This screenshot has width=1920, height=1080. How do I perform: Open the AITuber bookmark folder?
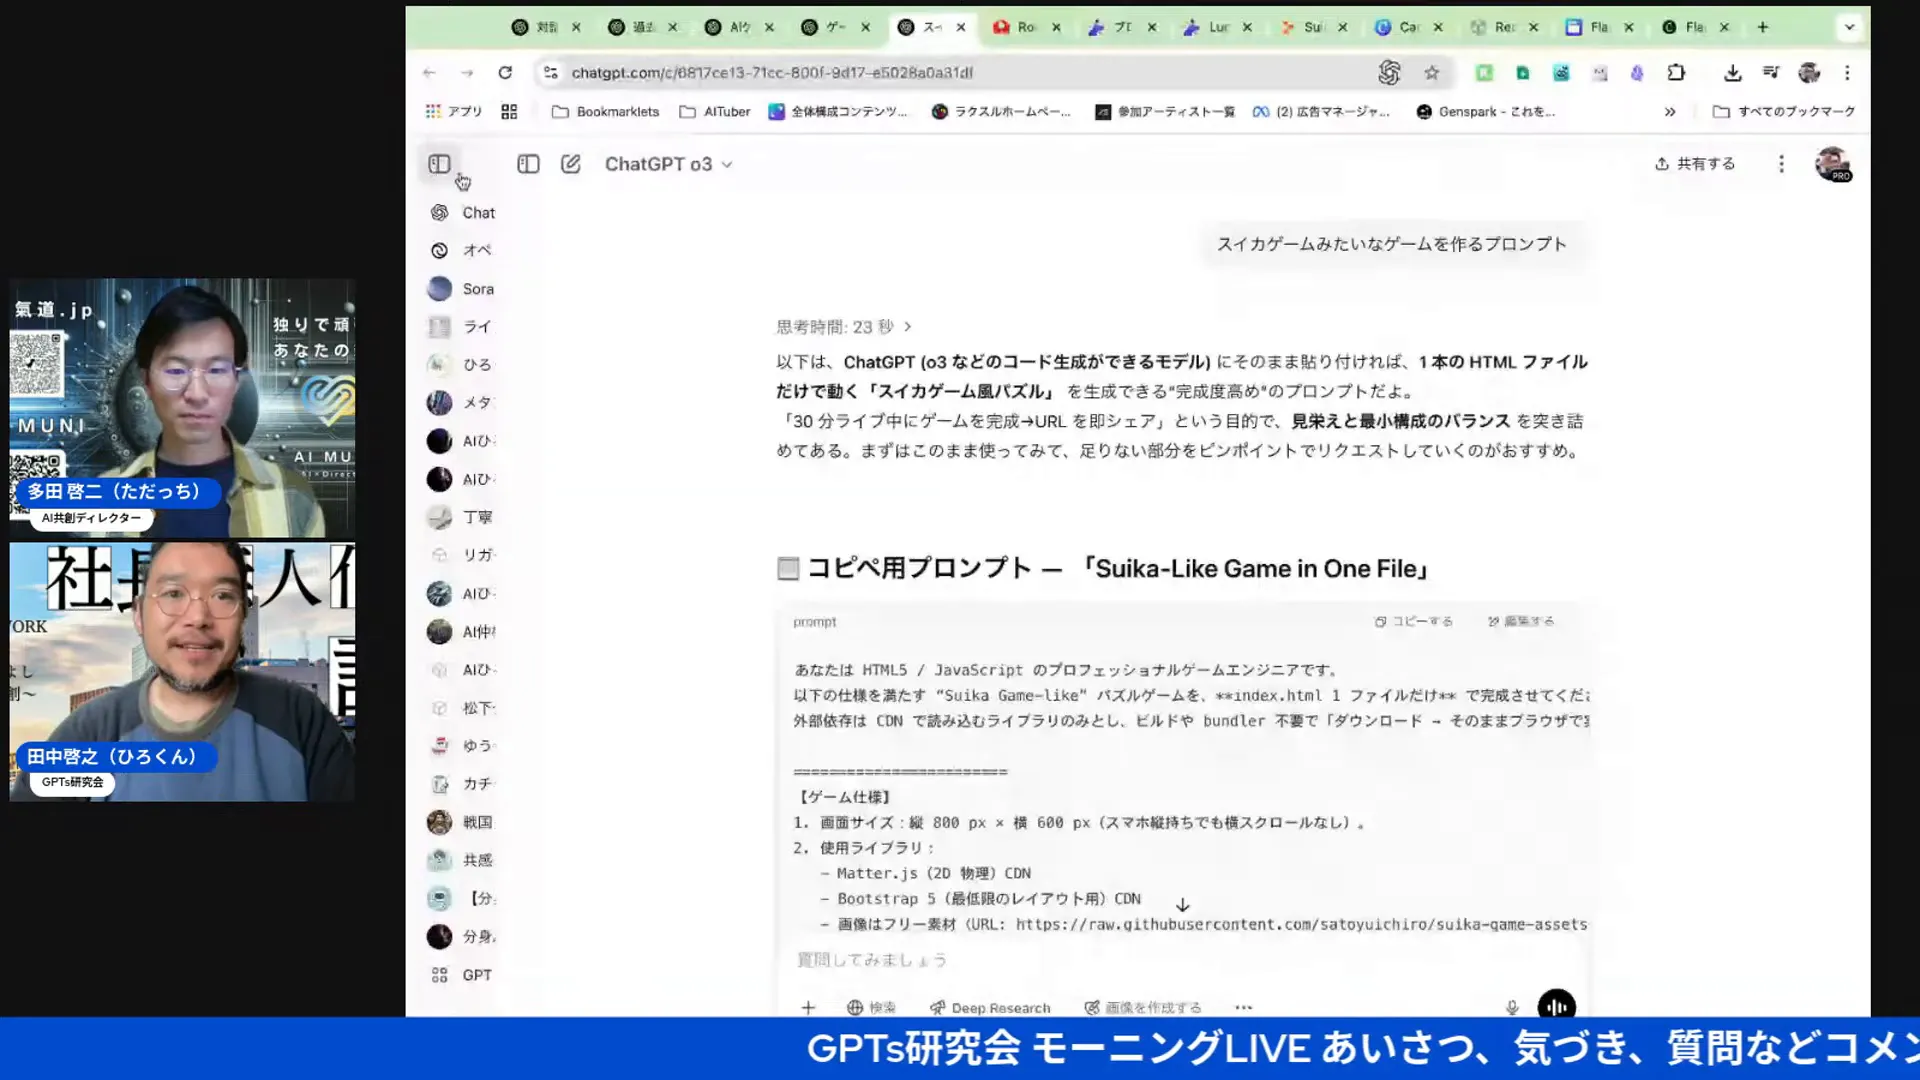point(714,112)
